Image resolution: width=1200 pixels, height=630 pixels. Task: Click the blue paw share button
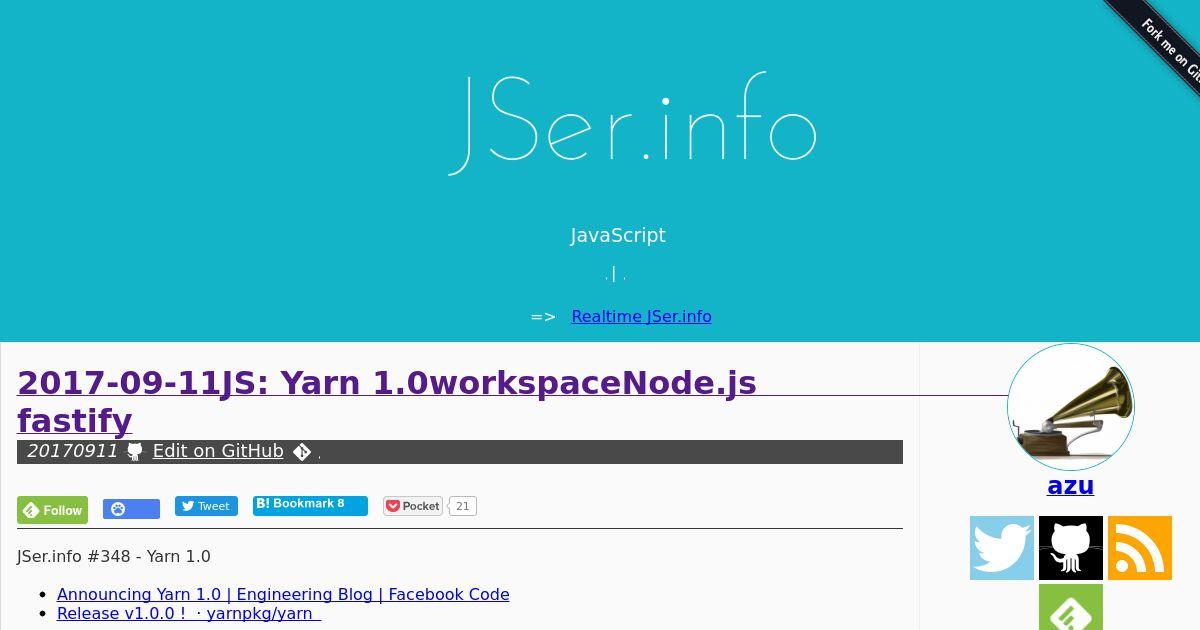click(x=131, y=509)
